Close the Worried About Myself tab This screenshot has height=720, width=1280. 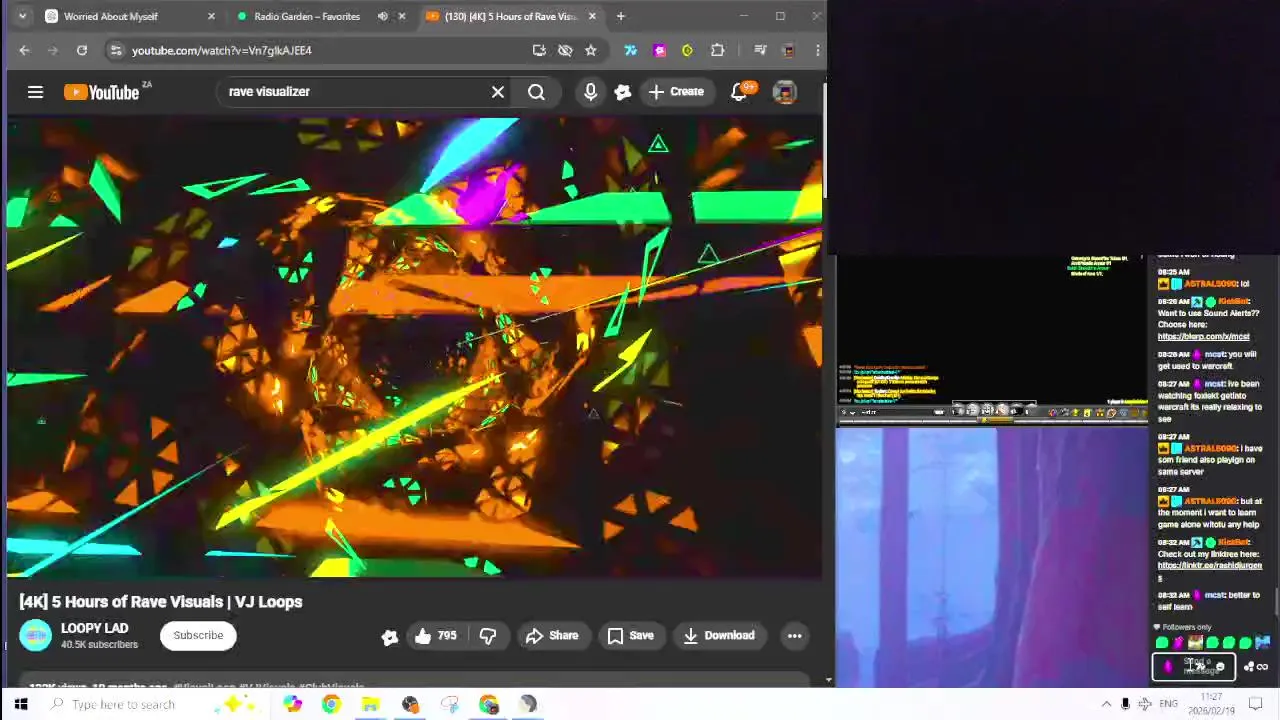[x=211, y=16]
